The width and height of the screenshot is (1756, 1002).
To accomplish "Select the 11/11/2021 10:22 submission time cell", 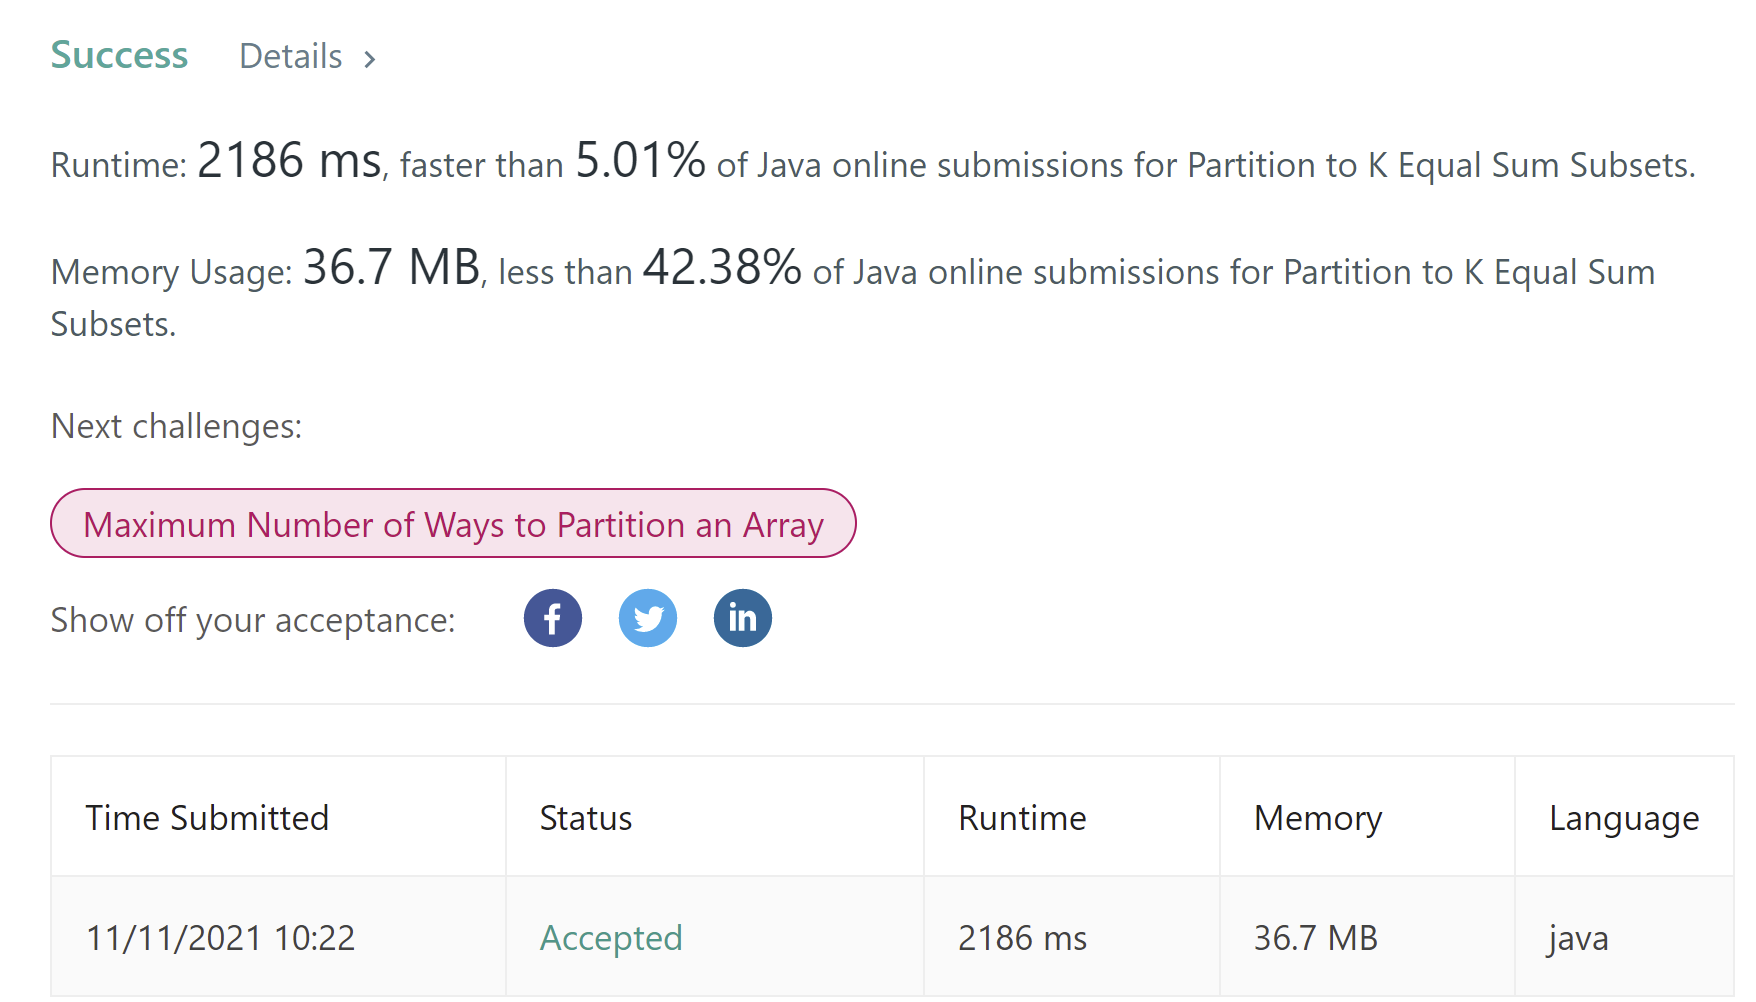I will coord(220,938).
